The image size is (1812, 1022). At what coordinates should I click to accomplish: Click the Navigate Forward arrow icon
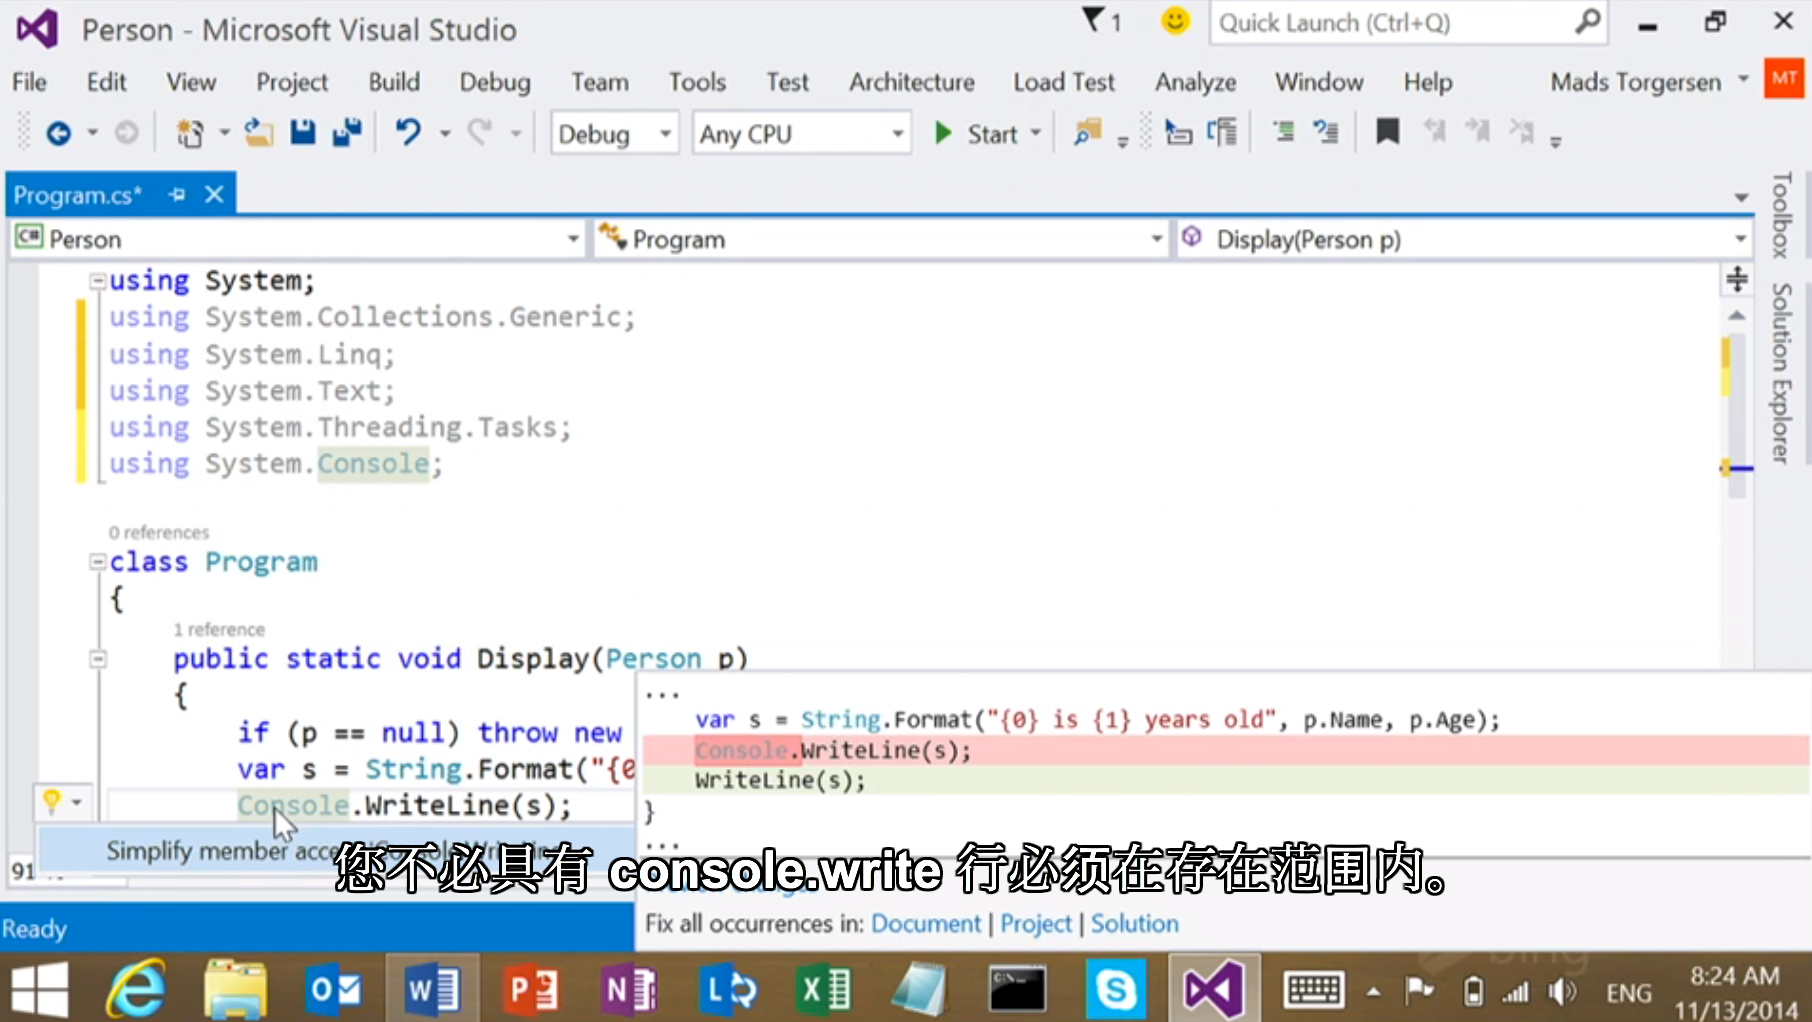(126, 133)
